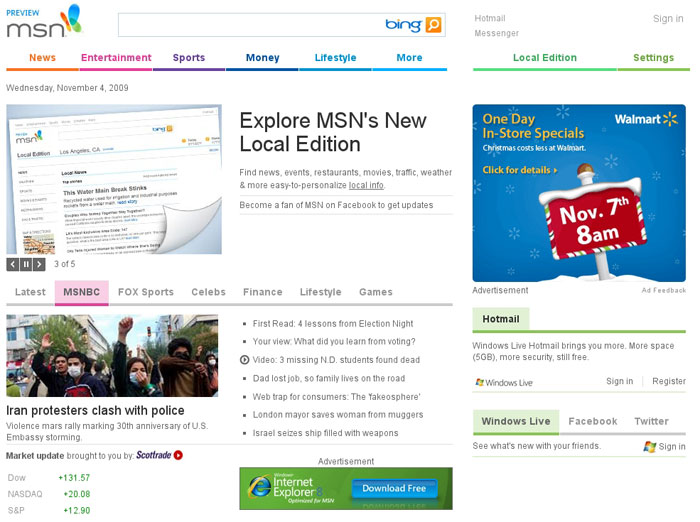700x522 pixels.
Task: Open 'Video: 3 missing N.D. students found dead'
Action: pos(336,360)
